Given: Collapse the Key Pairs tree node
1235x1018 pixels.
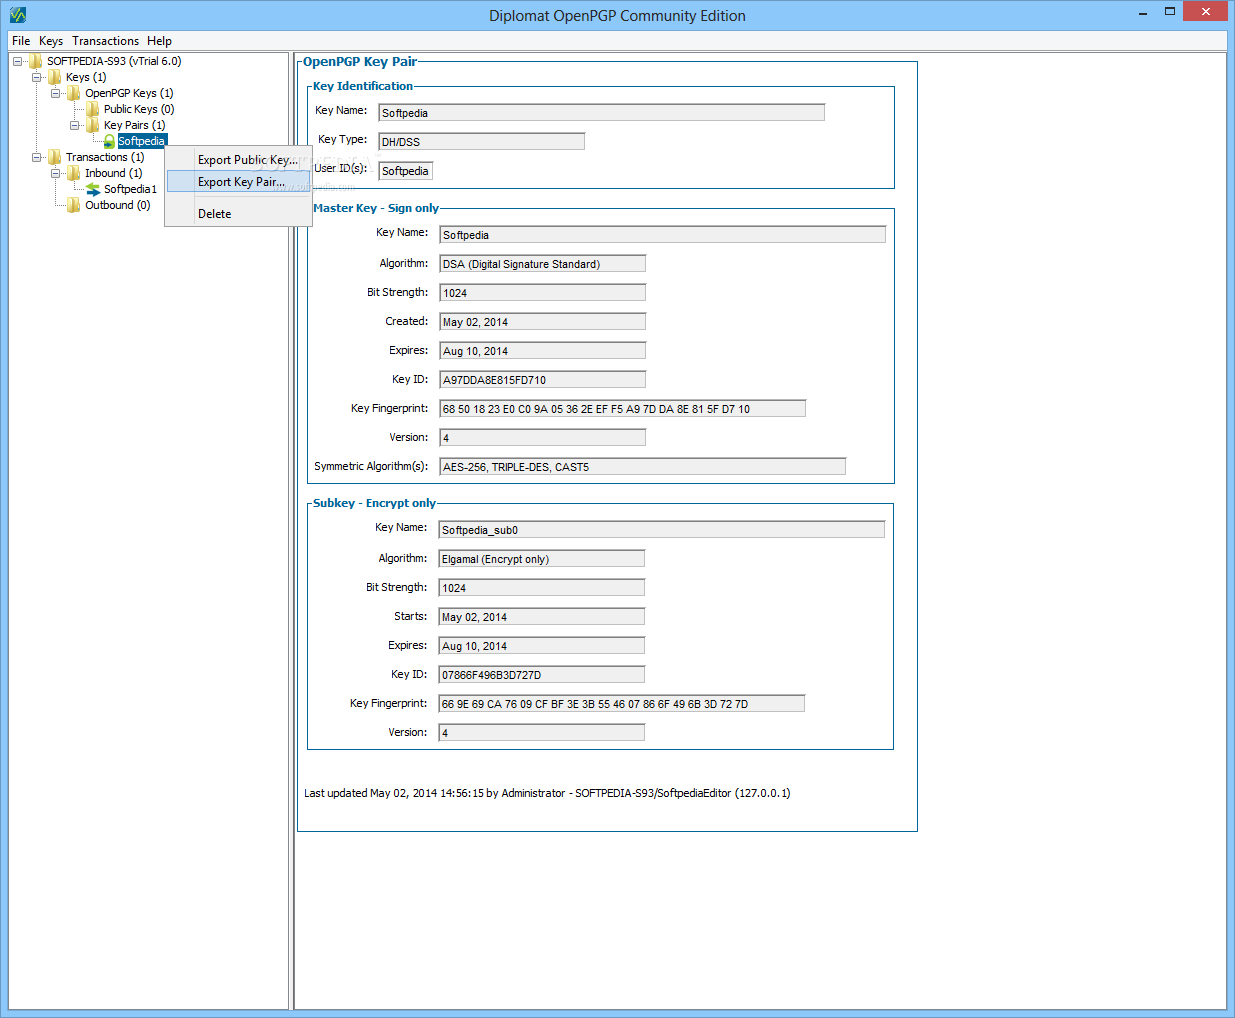Looking at the screenshot, I should click(74, 125).
